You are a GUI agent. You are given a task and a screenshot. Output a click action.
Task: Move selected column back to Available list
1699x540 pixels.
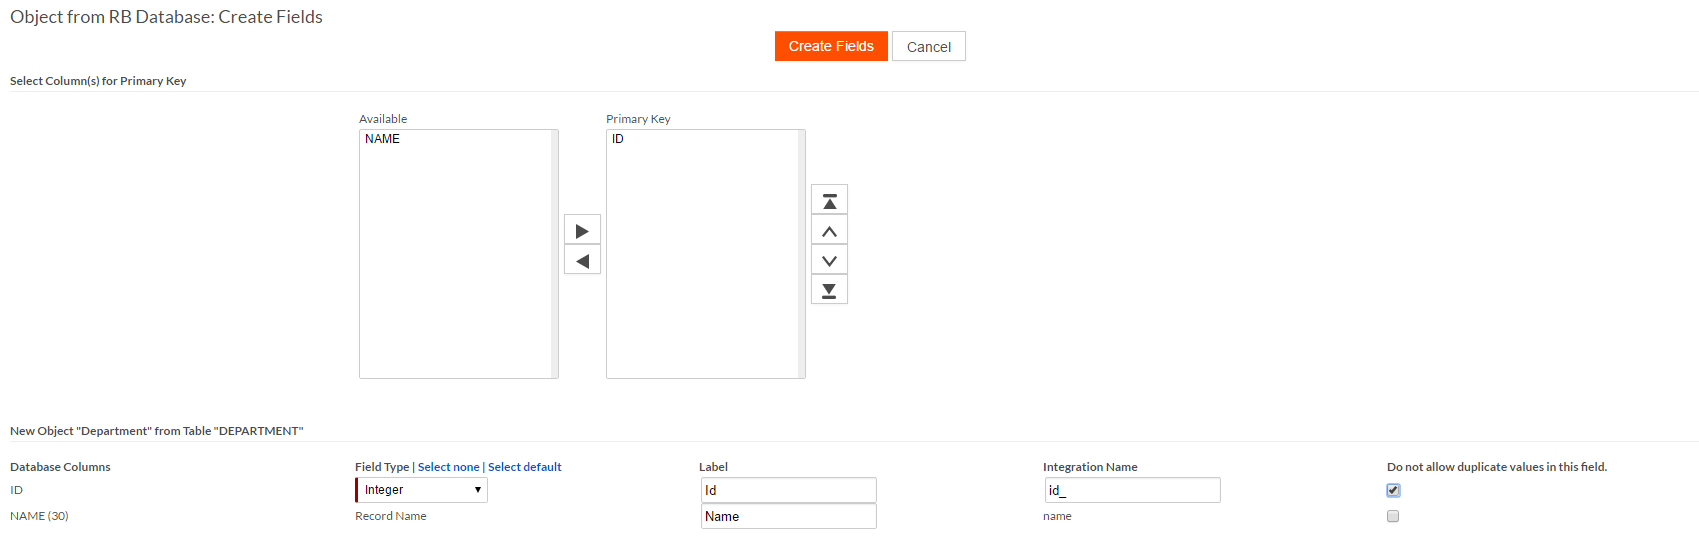coord(582,261)
